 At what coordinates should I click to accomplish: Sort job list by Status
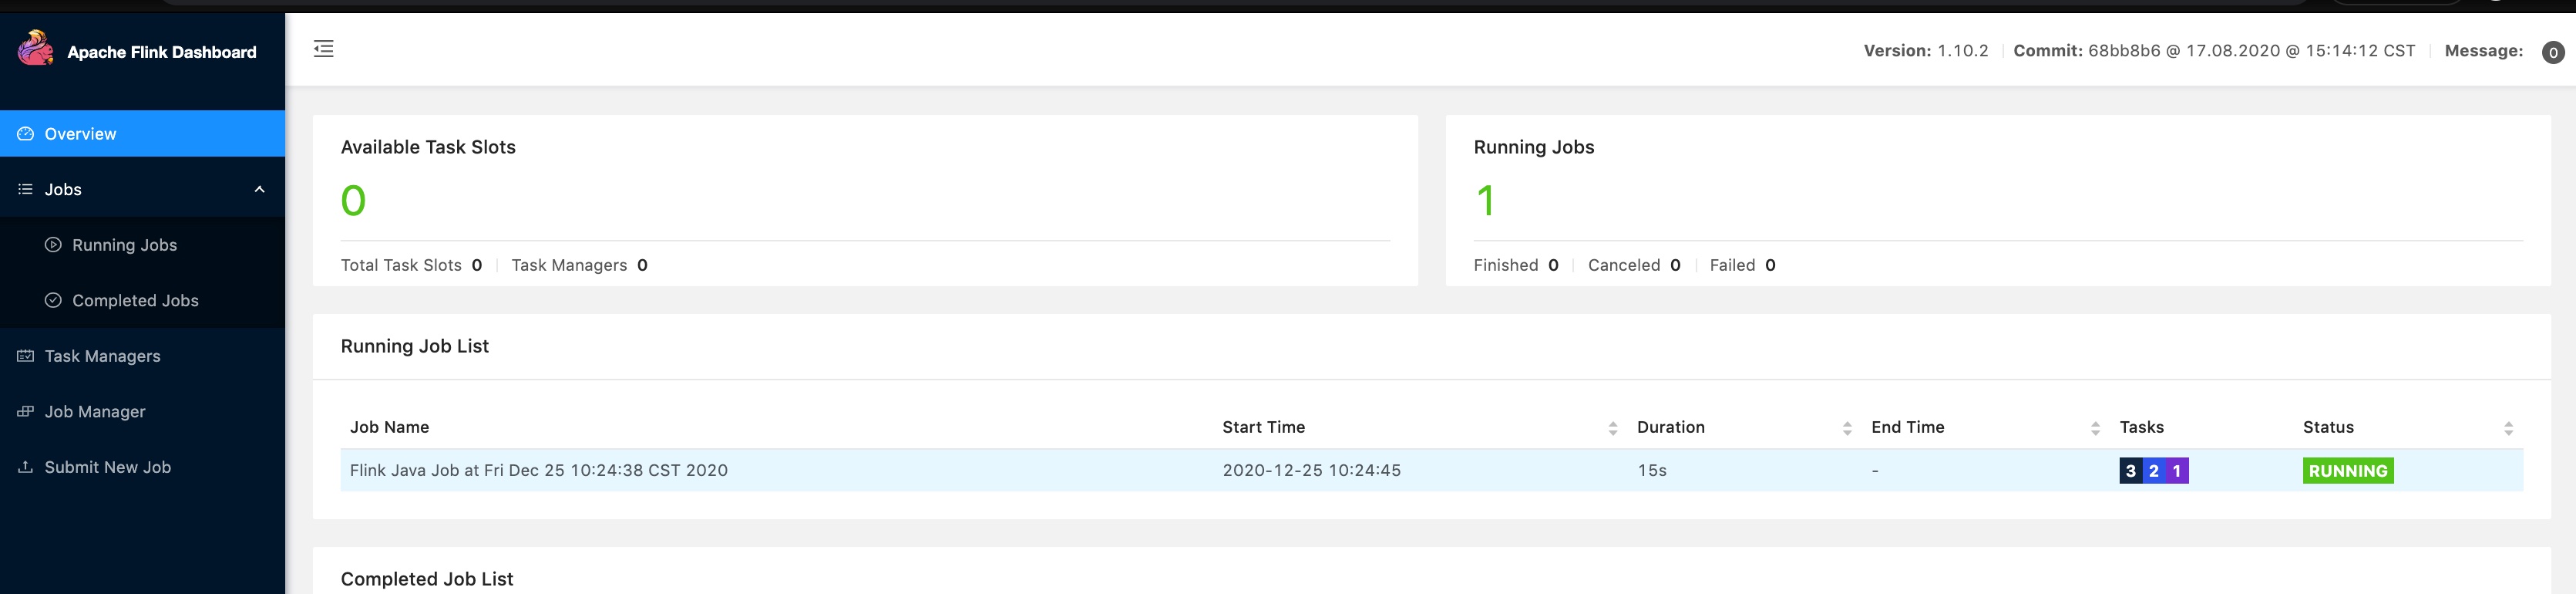(x=2507, y=428)
